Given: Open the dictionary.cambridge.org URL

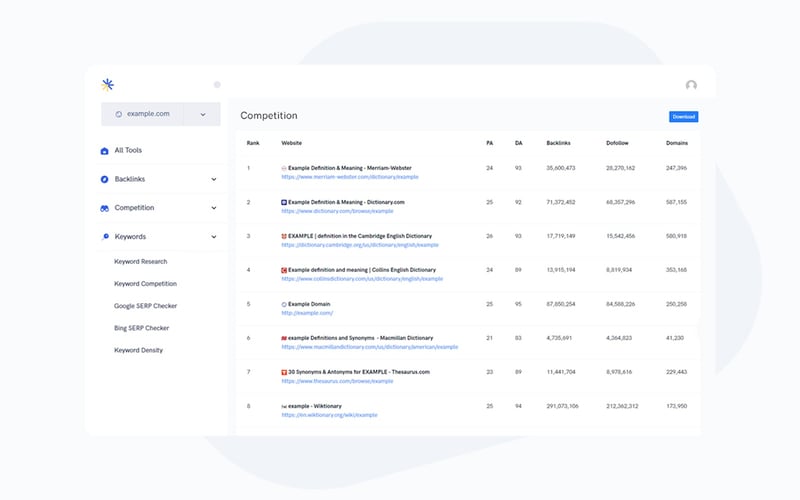Looking at the screenshot, I should coord(360,245).
